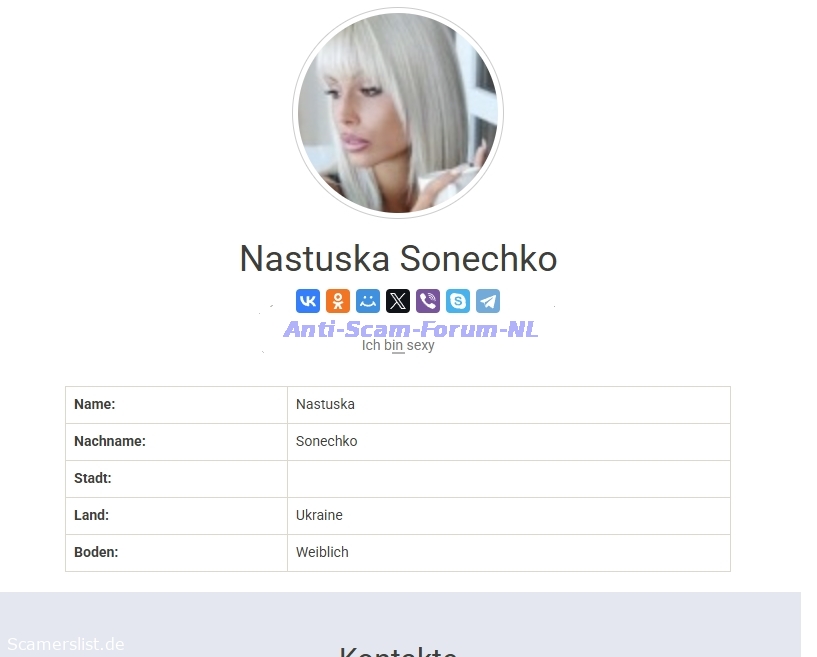Image resolution: width=817 pixels, height=657 pixels.
Task: Click the Anti-Scam-Forum-NL watermark text
Action: tap(411, 329)
